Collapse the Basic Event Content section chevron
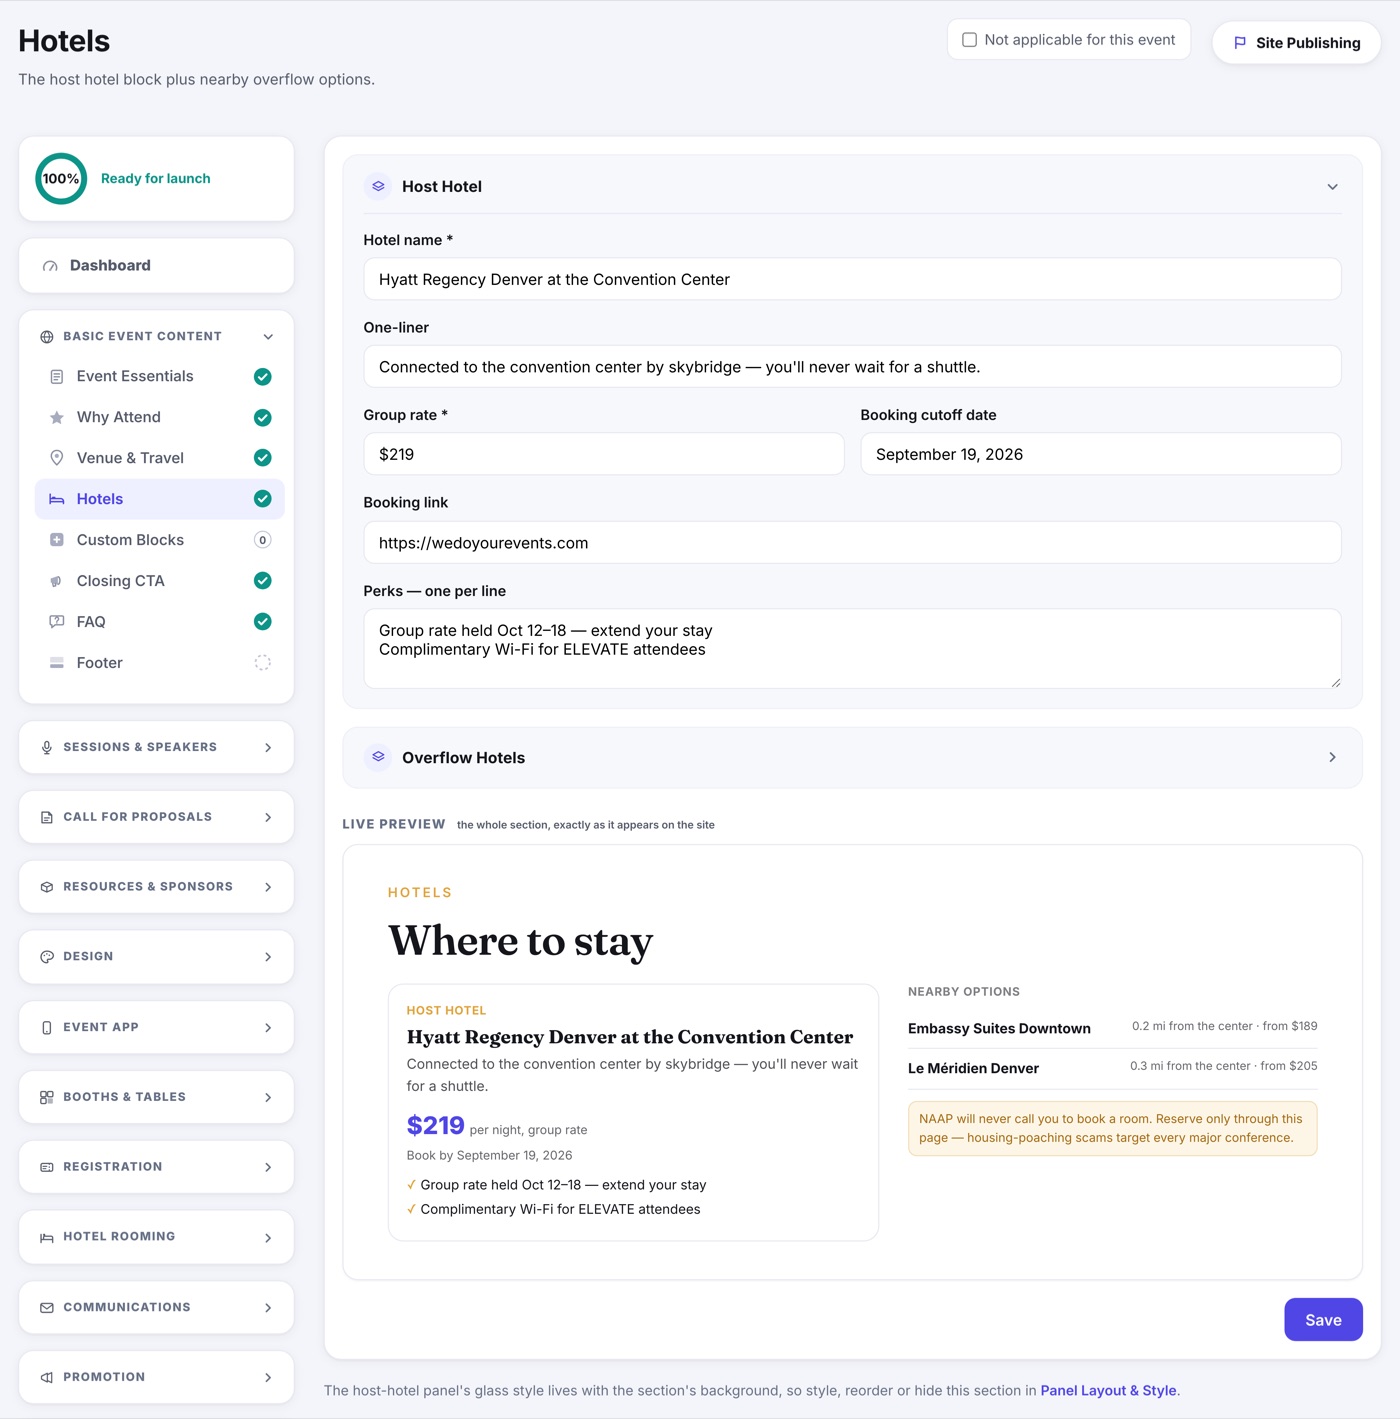The width and height of the screenshot is (1400, 1419). coord(268,337)
